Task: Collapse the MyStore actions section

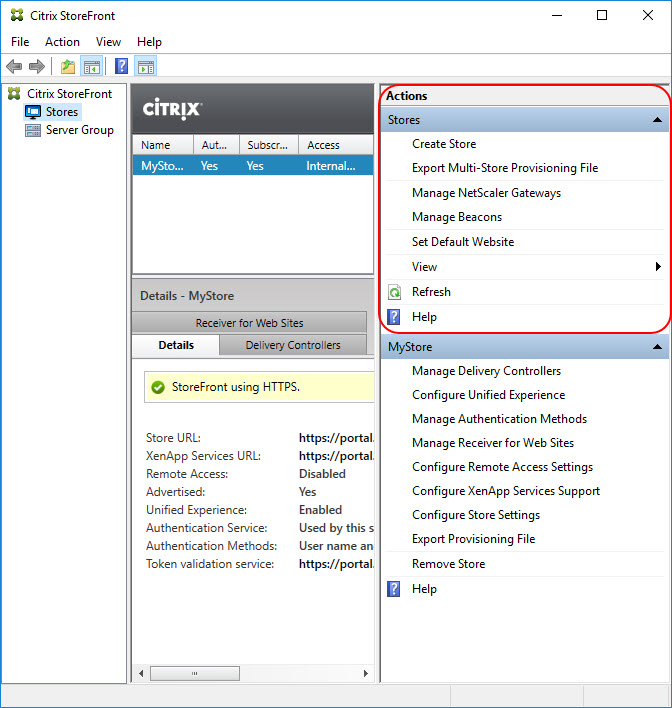Action: pyautogui.click(x=658, y=347)
